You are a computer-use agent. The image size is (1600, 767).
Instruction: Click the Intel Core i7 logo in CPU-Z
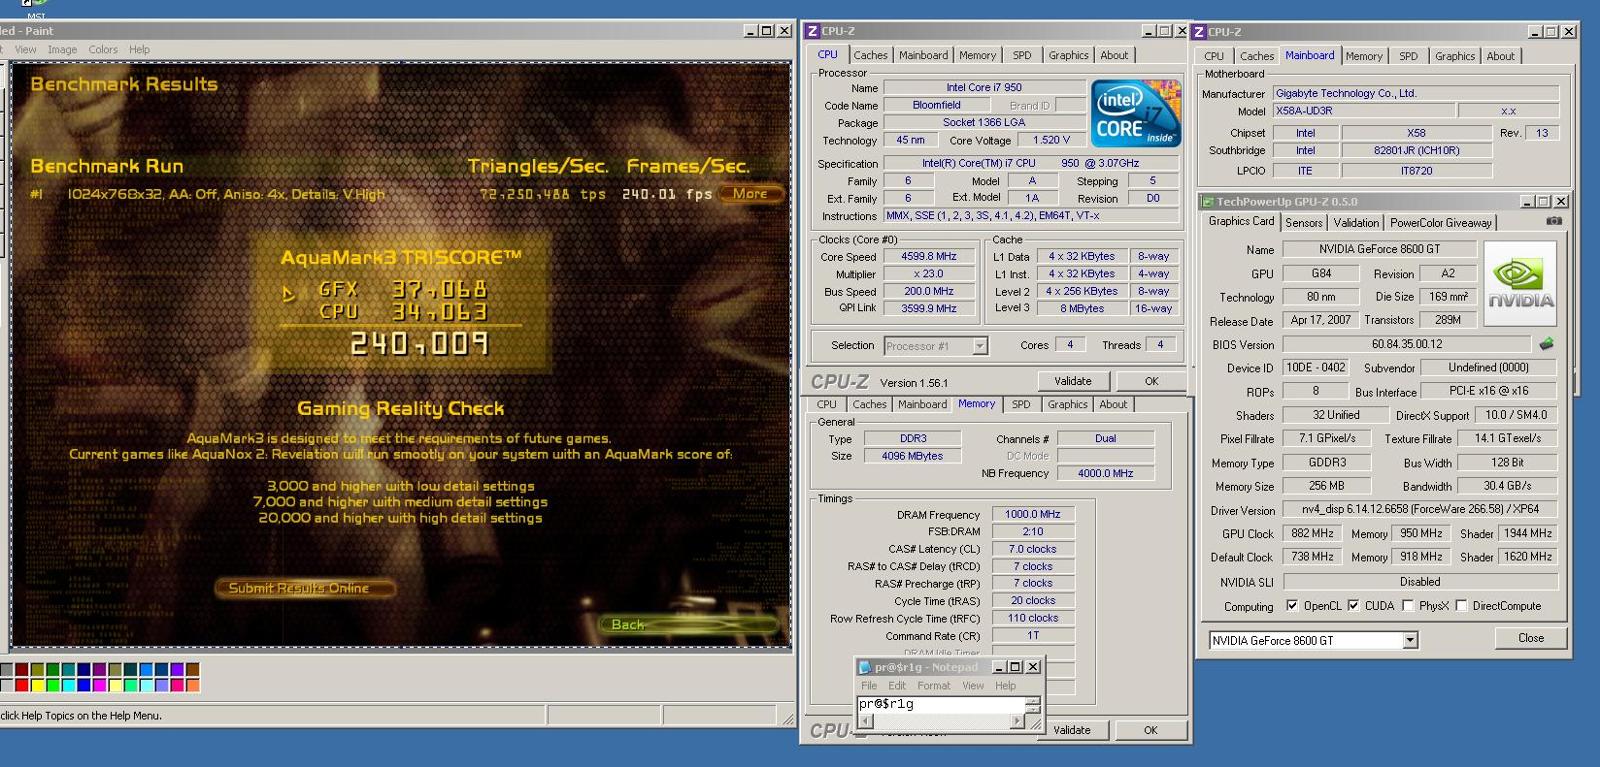1135,113
